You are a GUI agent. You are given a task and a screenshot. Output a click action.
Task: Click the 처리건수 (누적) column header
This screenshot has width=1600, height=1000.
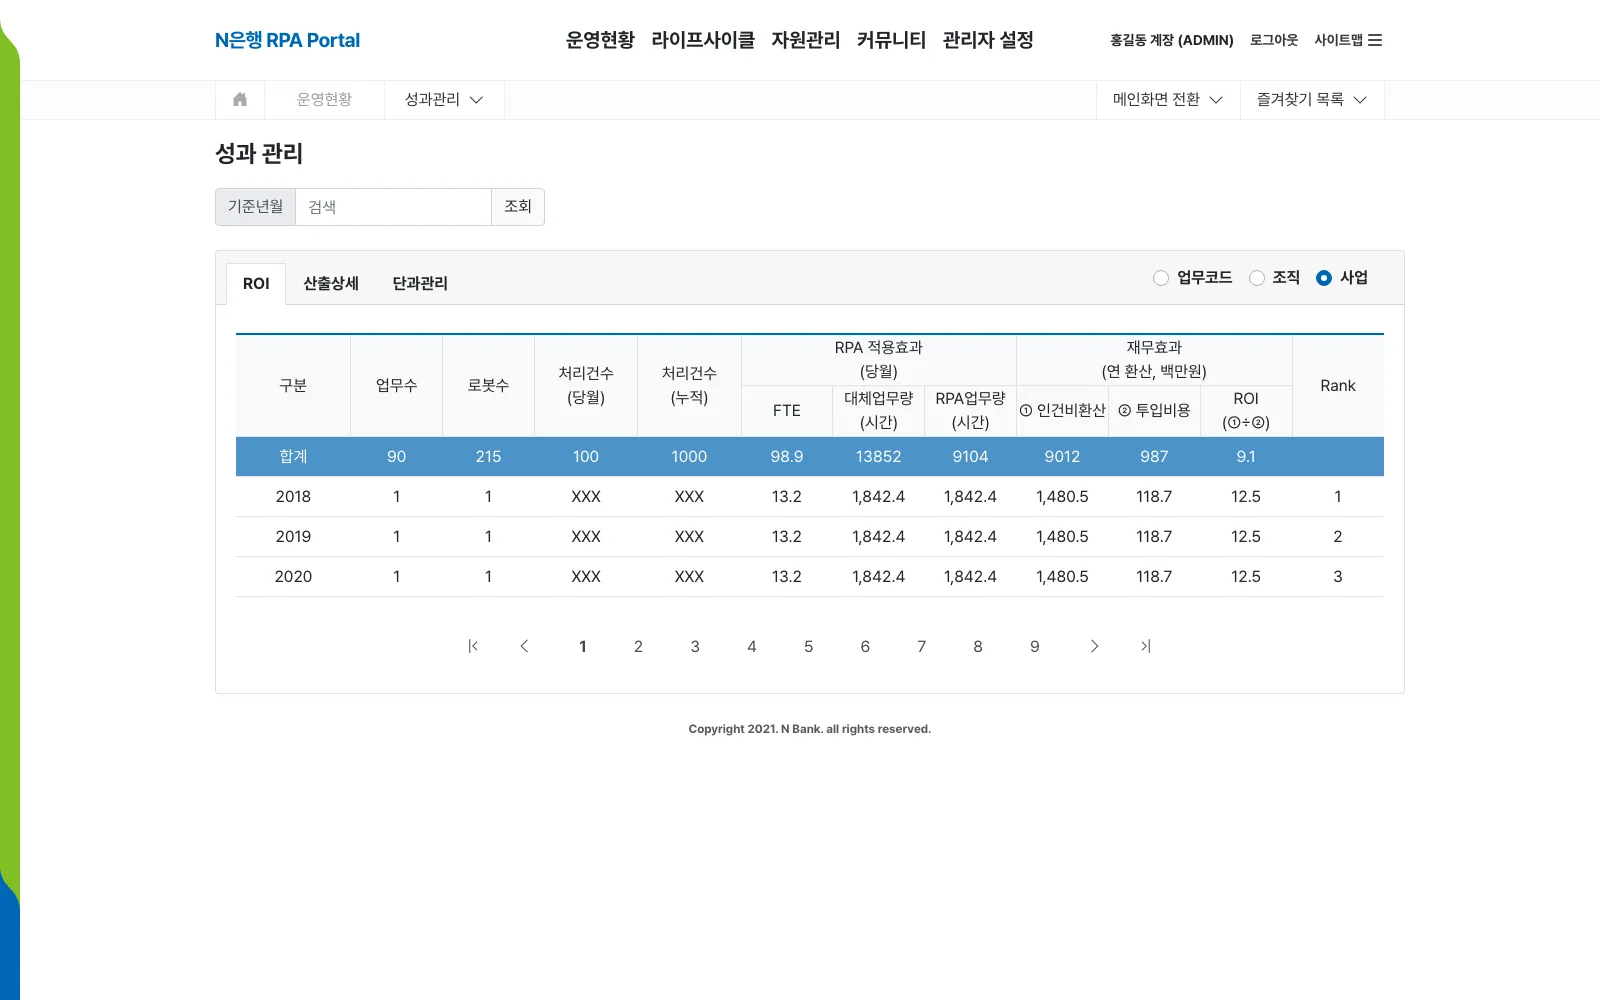tap(689, 385)
